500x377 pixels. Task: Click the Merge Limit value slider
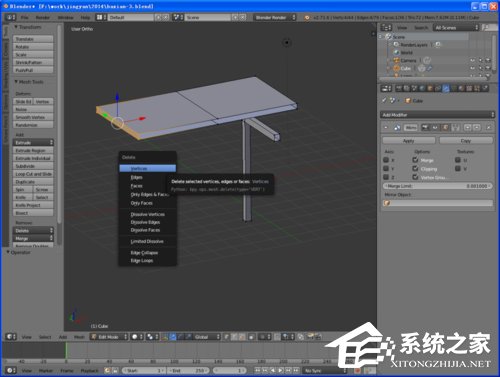coord(437,186)
